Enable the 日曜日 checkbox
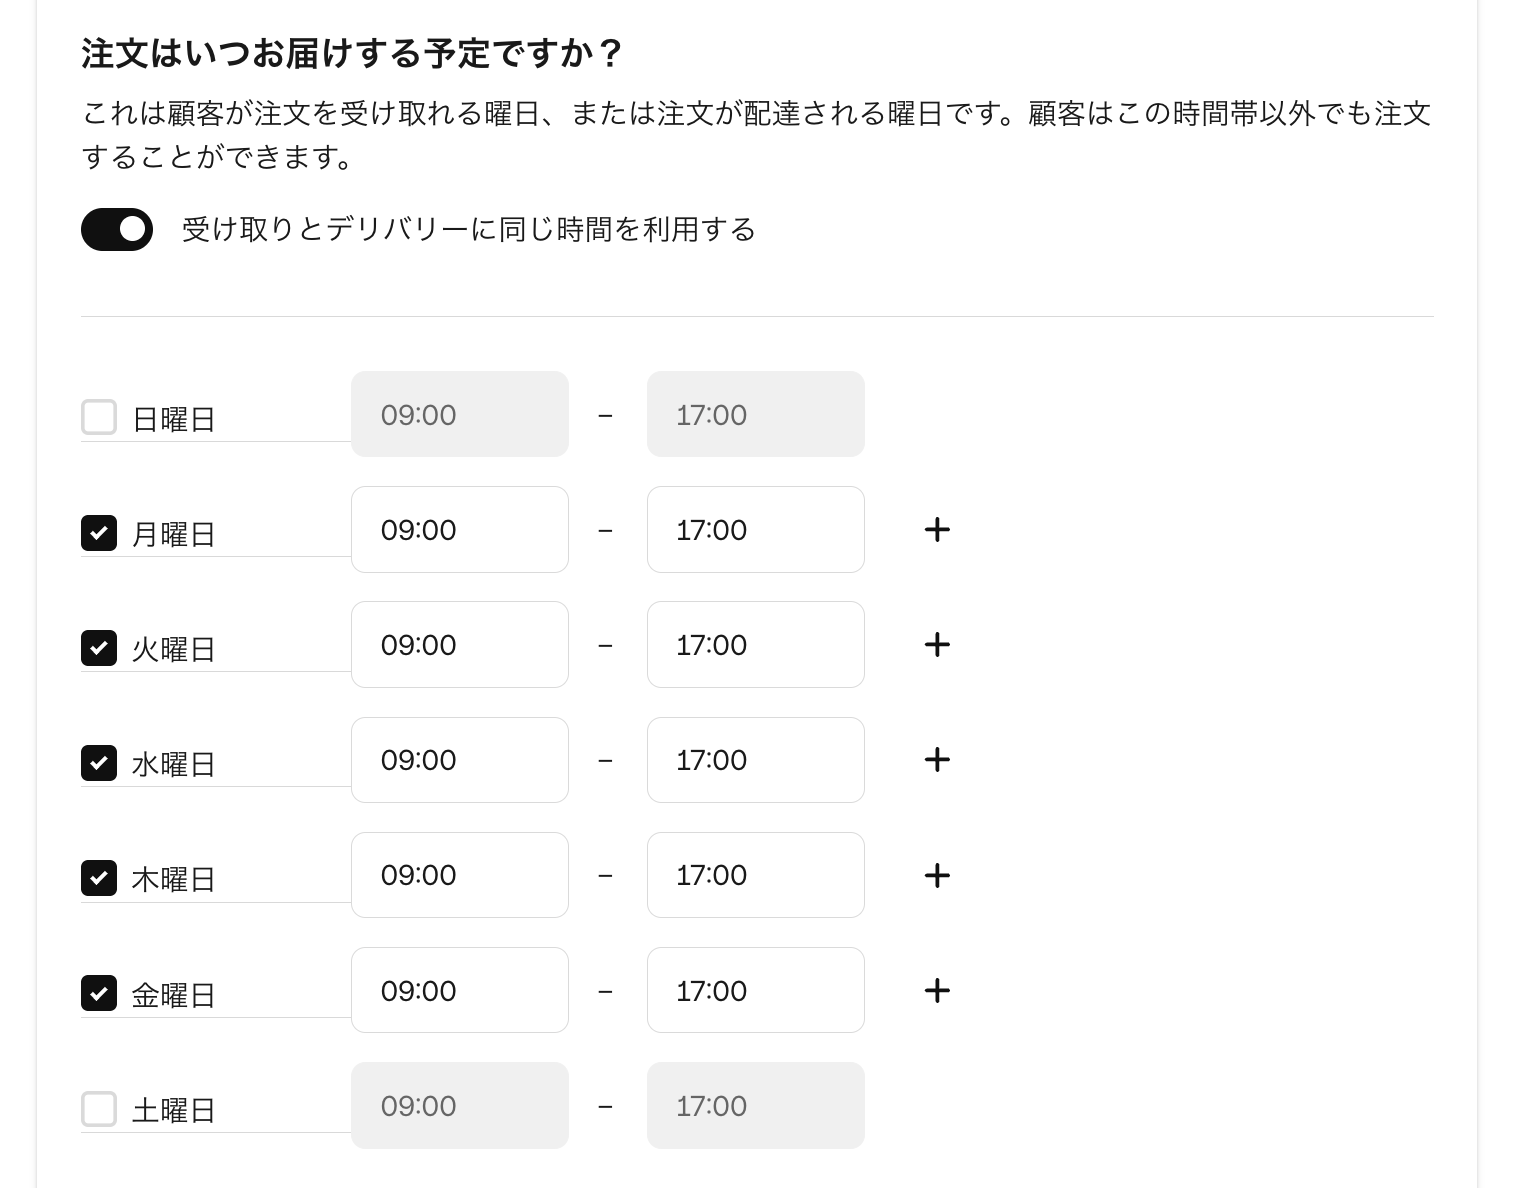The width and height of the screenshot is (1516, 1188). (99, 417)
